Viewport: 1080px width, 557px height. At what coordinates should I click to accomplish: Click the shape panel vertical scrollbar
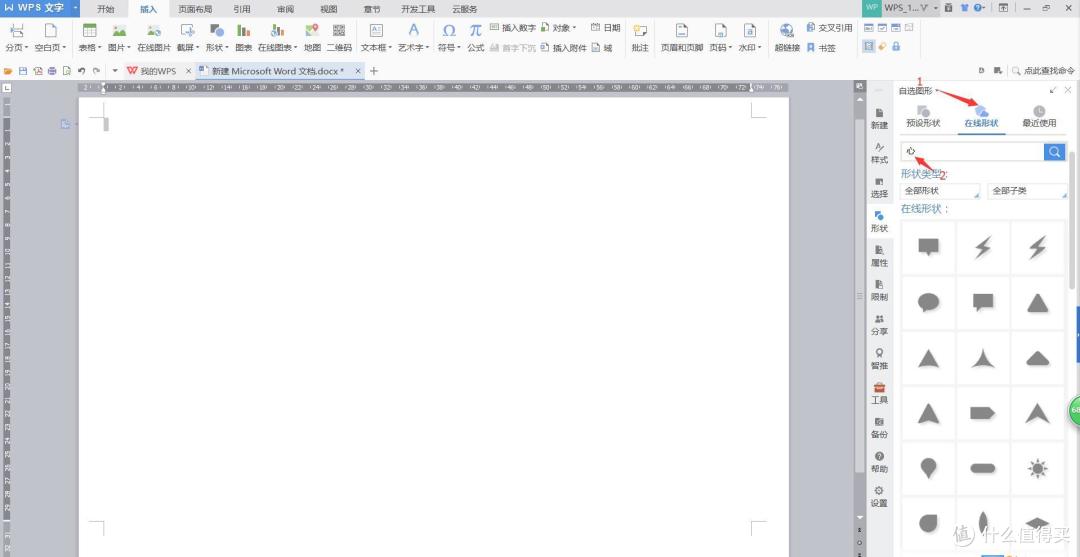pyautogui.click(x=1072, y=220)
